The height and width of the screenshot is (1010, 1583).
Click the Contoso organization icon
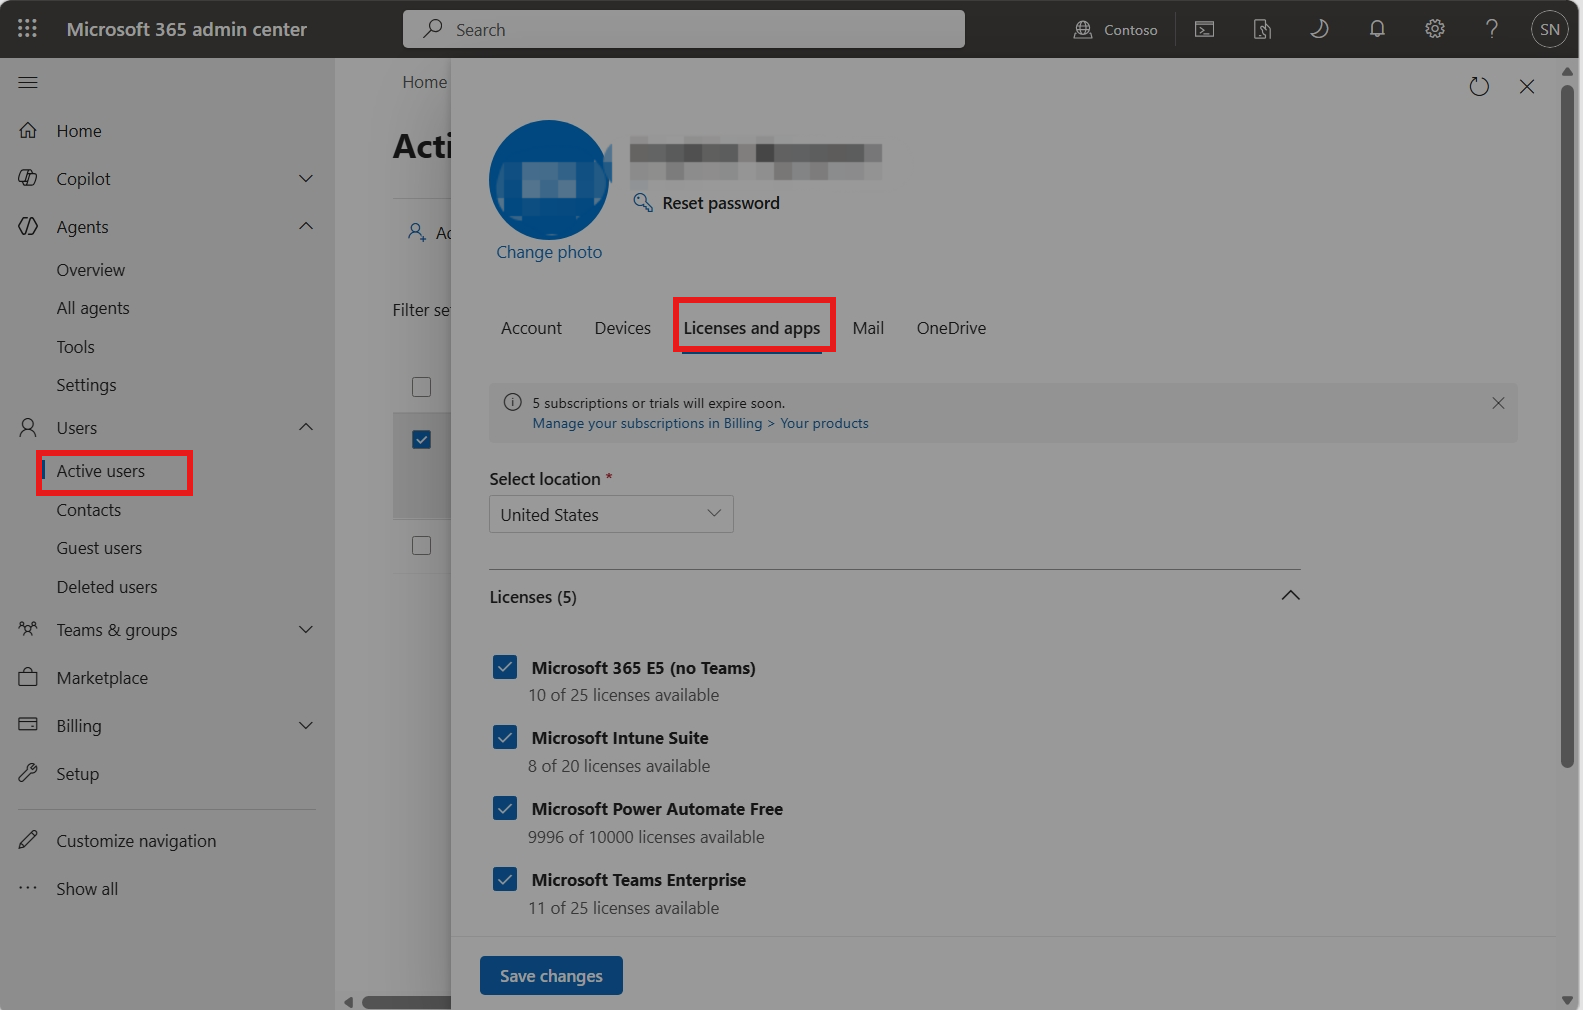click(x=1083, y=30)
